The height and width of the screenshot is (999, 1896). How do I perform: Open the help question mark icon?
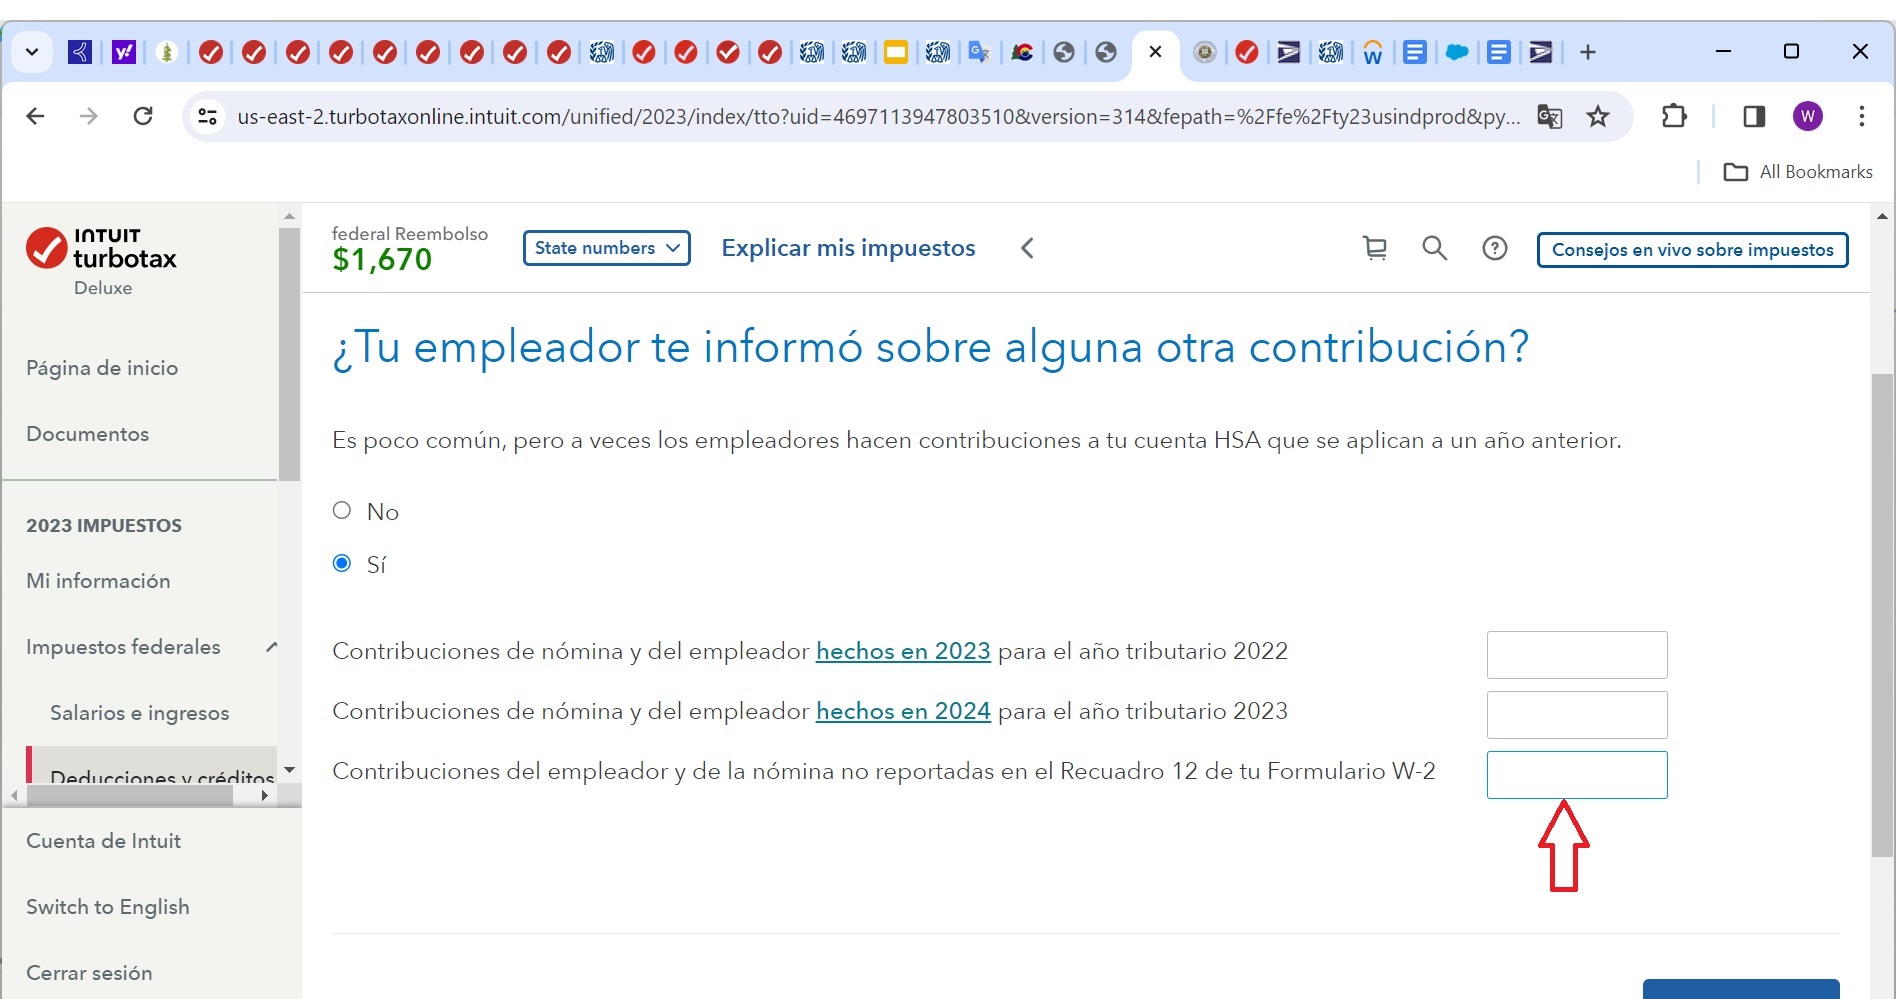pyautogui.click(x=1495, y=248)
